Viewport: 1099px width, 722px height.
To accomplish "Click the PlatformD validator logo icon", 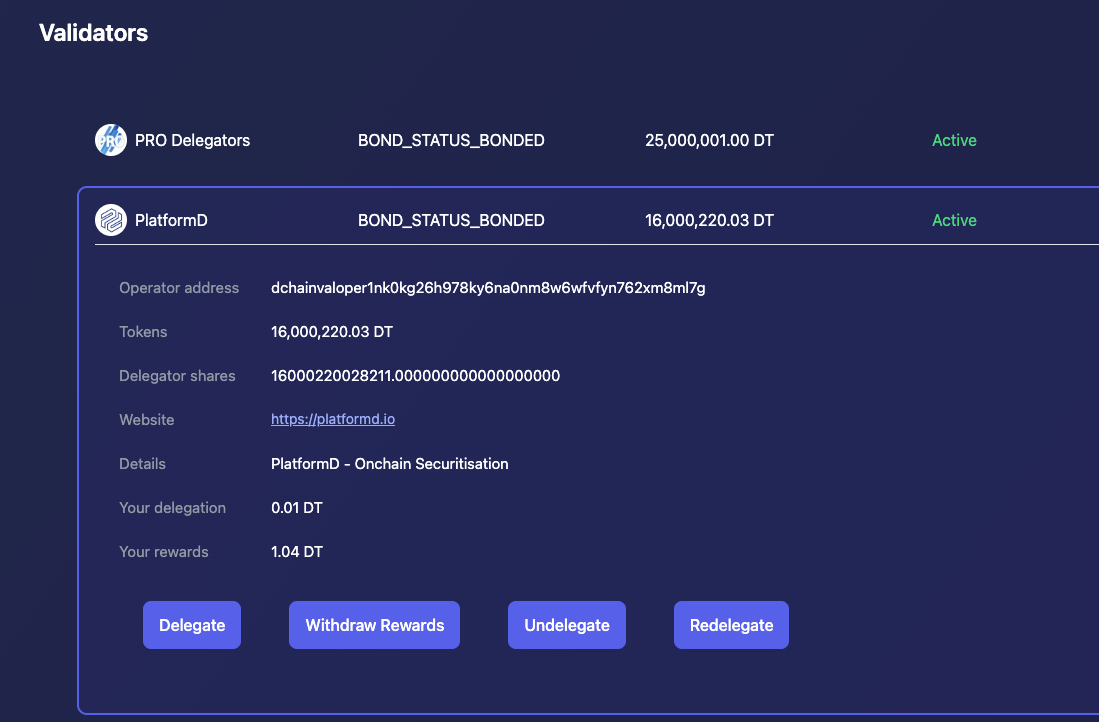I will [x=109, y=220].
